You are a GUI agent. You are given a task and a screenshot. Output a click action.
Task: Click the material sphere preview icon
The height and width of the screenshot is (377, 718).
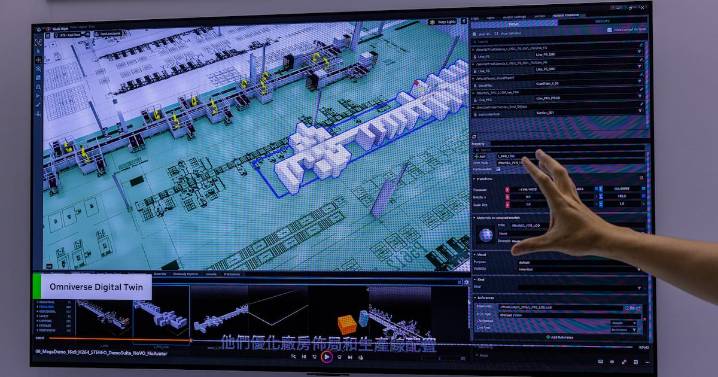click(x=486, y=235)
